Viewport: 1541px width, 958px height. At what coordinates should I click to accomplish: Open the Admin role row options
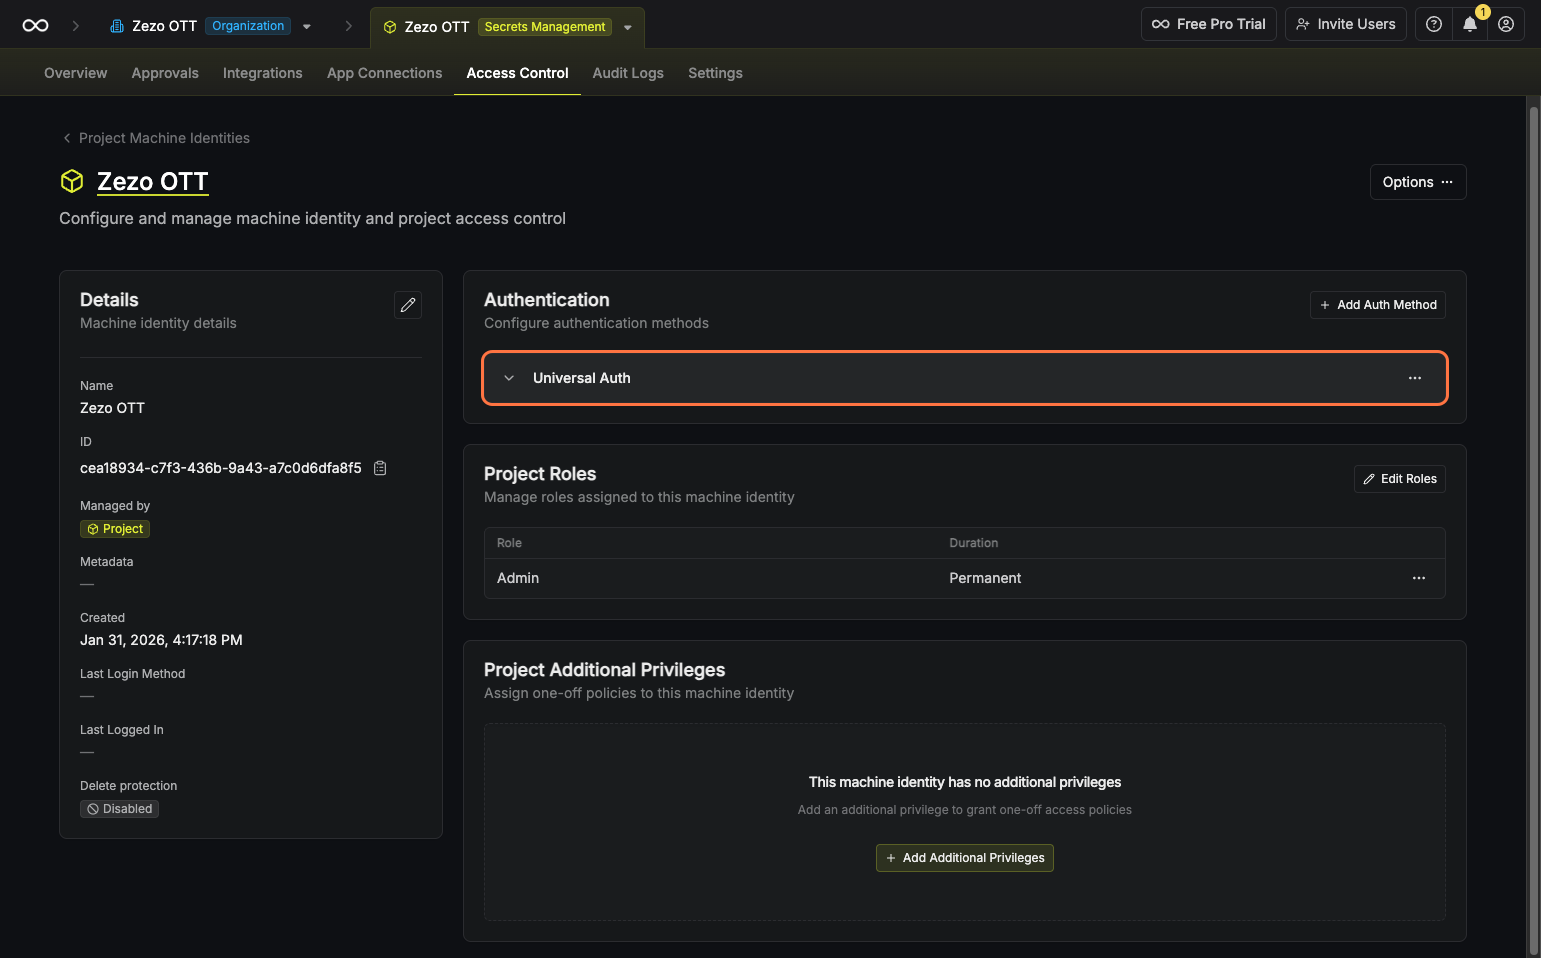[x=1418, y=578]
